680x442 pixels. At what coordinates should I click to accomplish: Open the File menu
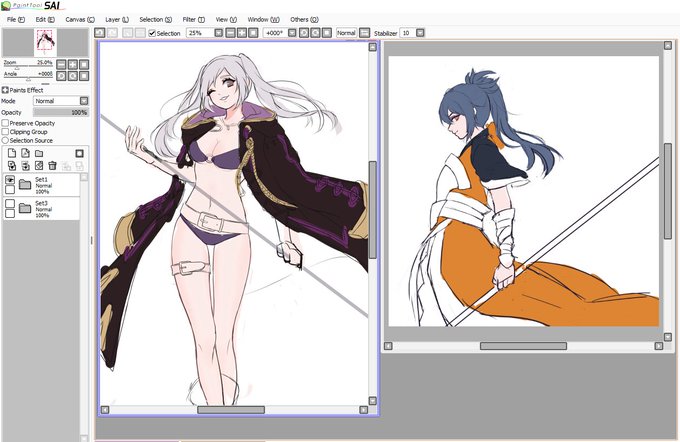click(16, 20)
